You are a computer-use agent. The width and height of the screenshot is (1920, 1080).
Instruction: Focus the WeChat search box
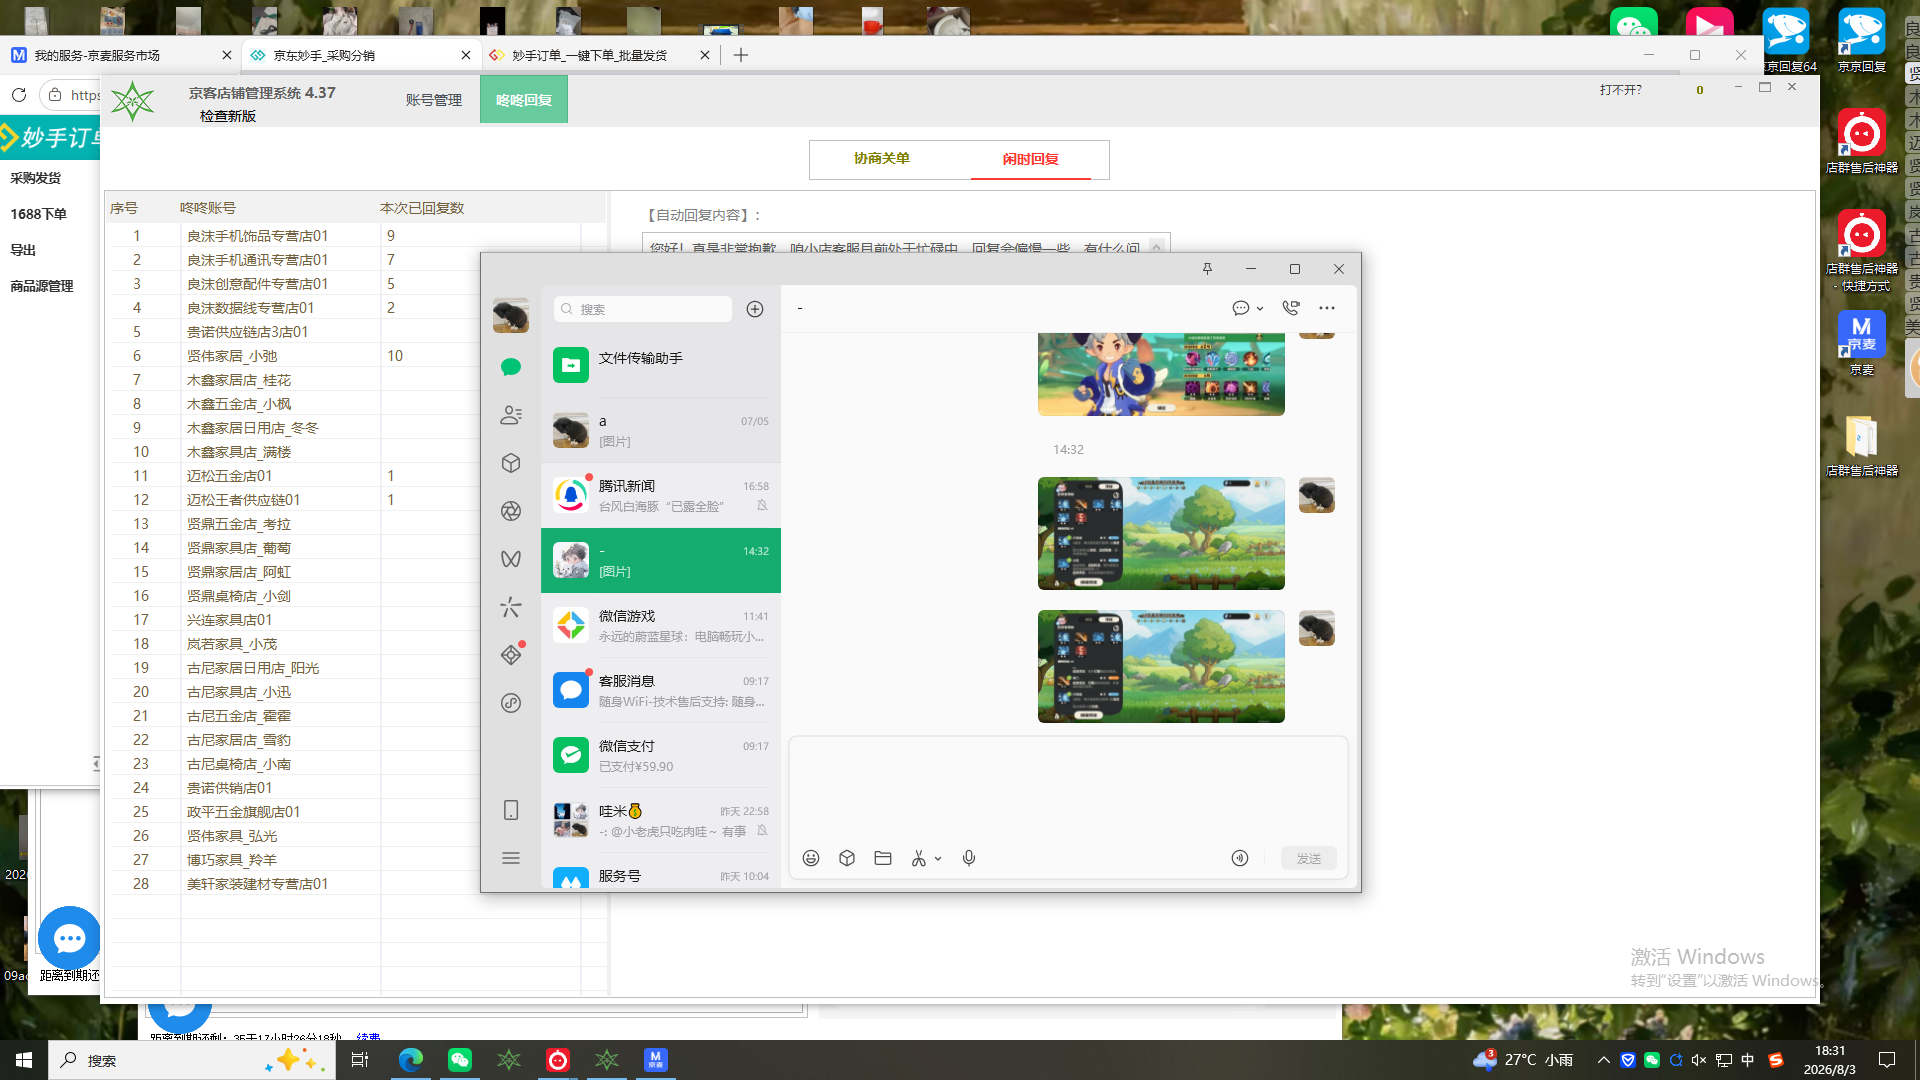pyautogui.click(x=643, y=309)
